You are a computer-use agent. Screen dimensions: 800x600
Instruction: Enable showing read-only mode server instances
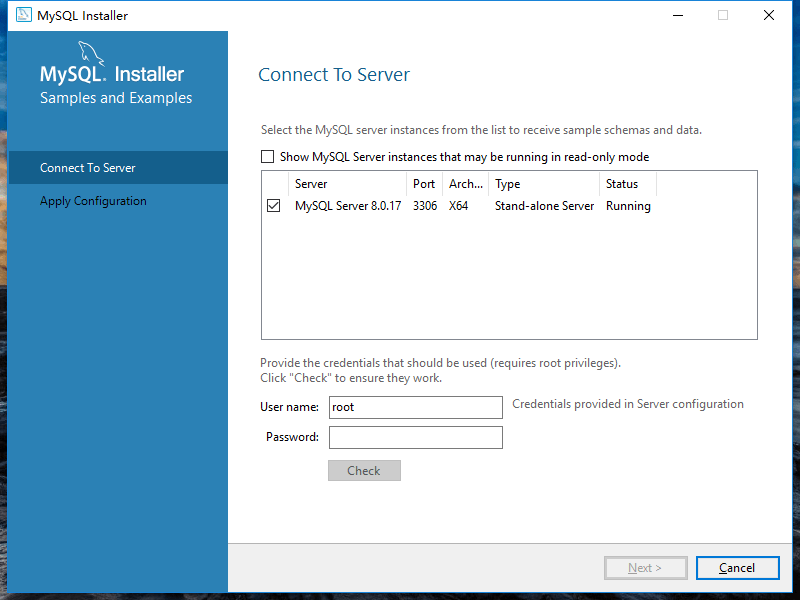pos(267,157)
